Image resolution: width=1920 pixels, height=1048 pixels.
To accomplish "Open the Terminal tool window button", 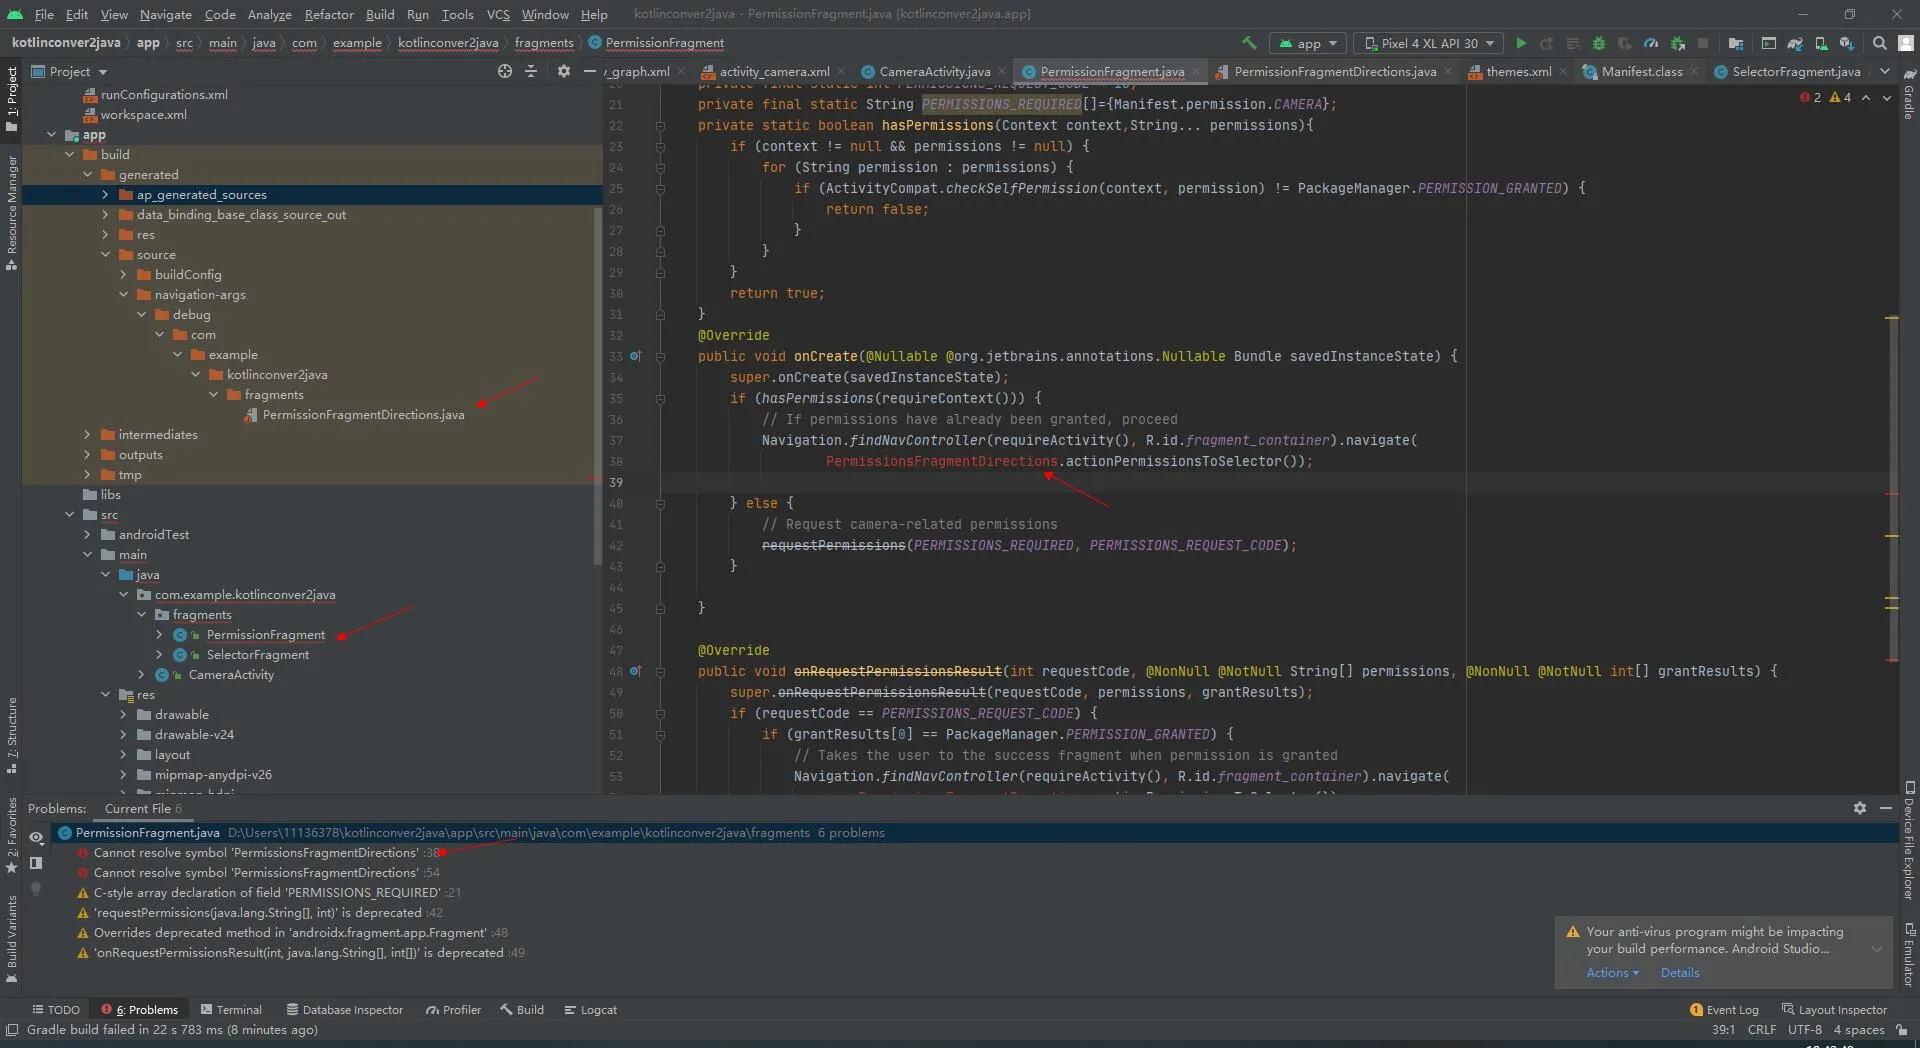I will (231, 1010).
